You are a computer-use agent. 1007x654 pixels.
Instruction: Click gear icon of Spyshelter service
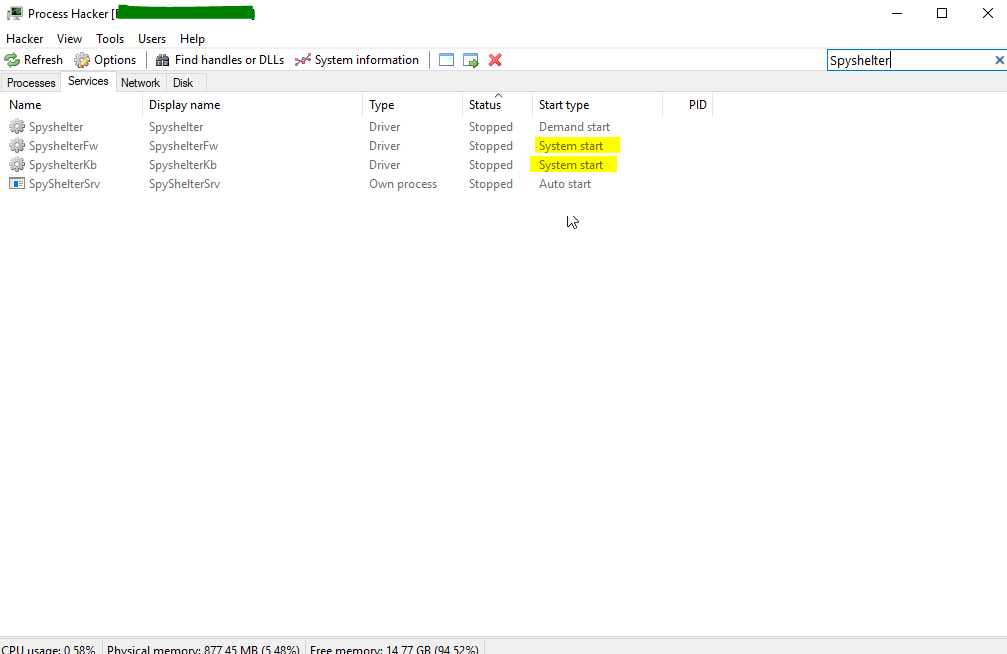coord(17,127)
